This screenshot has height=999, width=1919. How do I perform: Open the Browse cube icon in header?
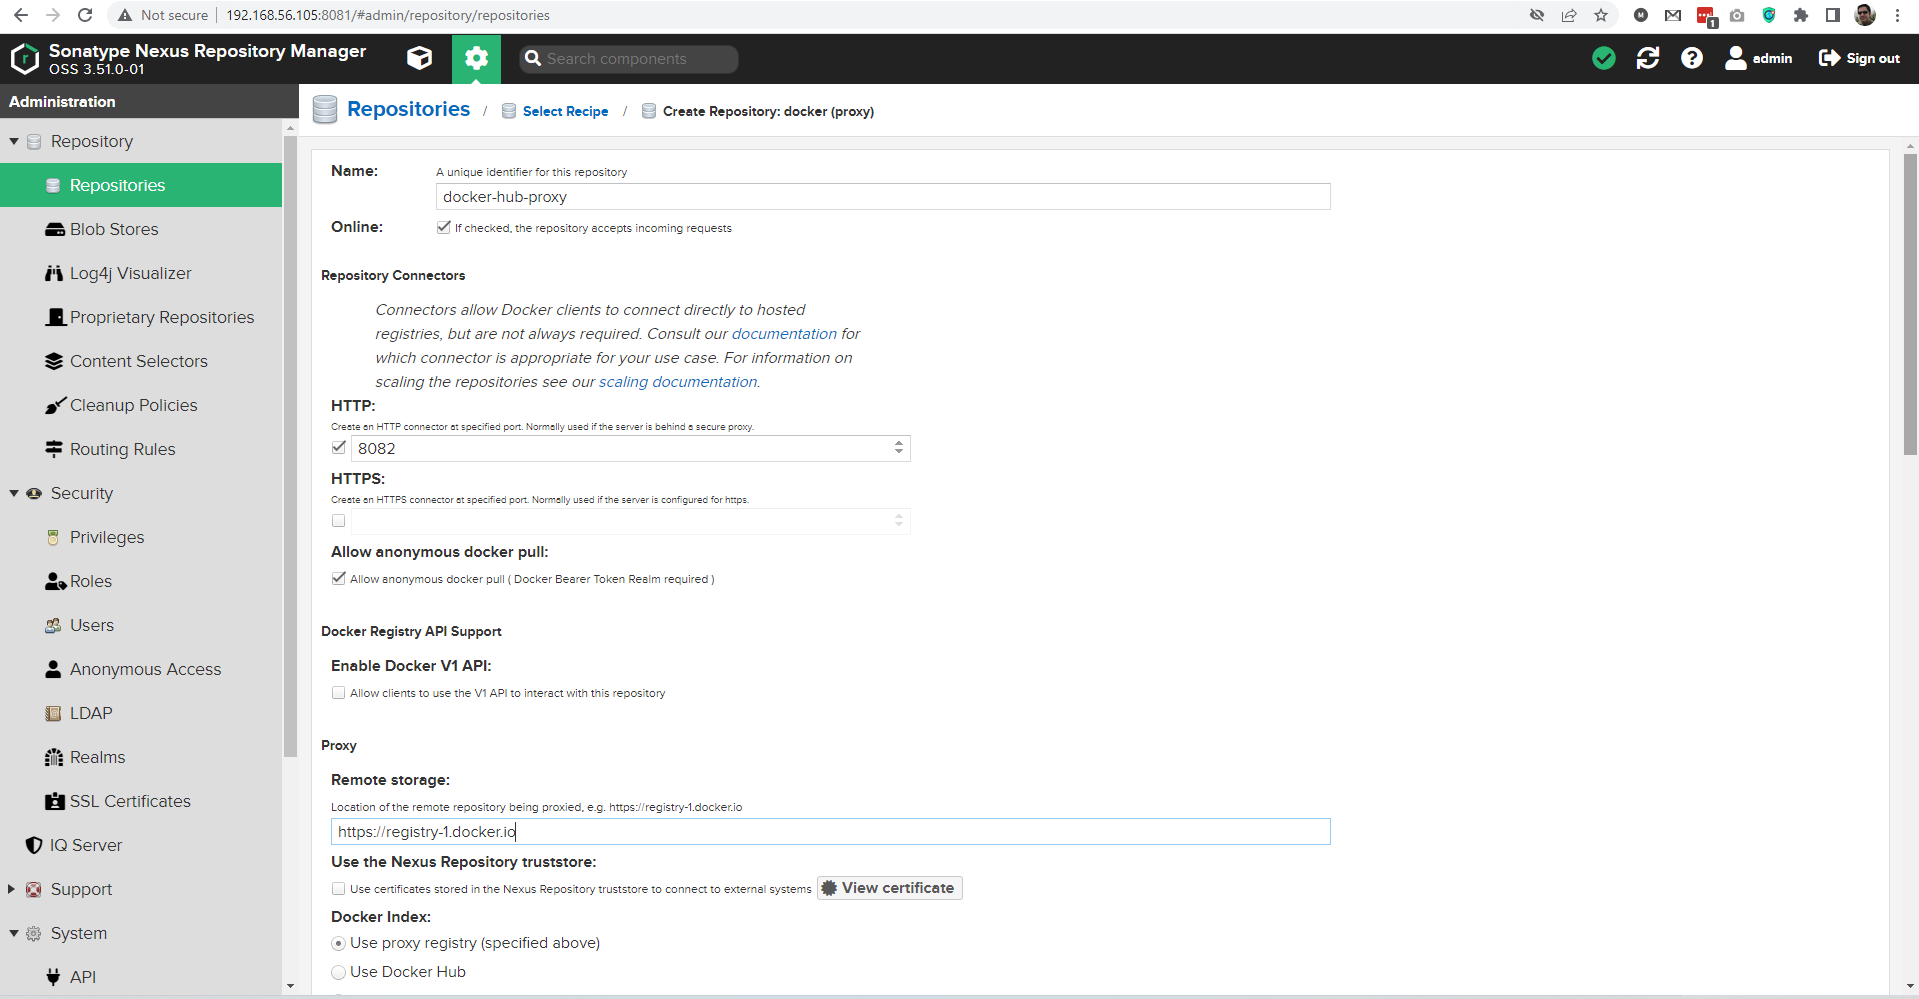[420, 58]
